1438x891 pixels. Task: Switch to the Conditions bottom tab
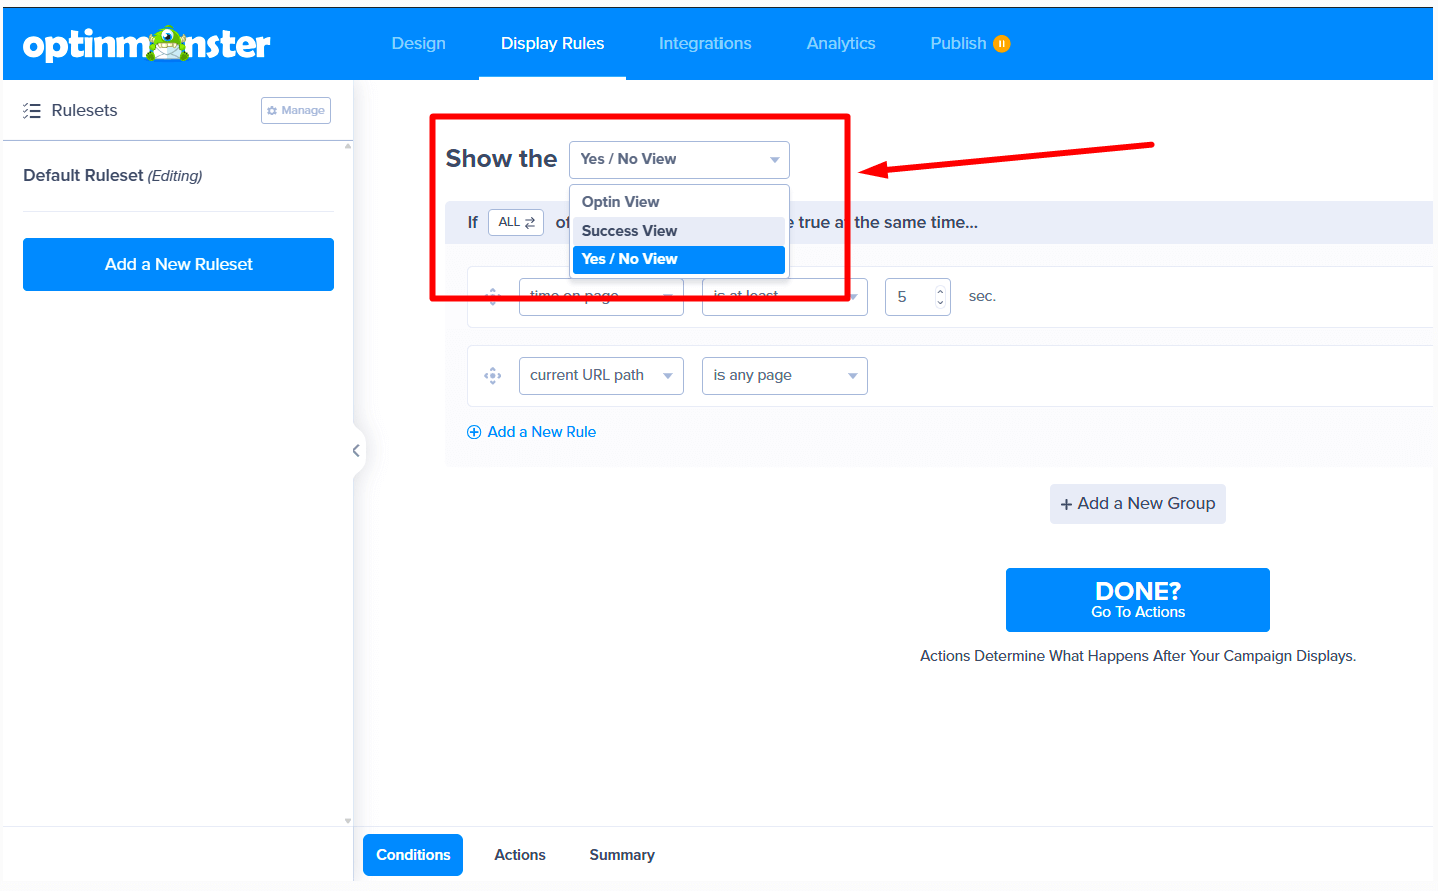413,855
